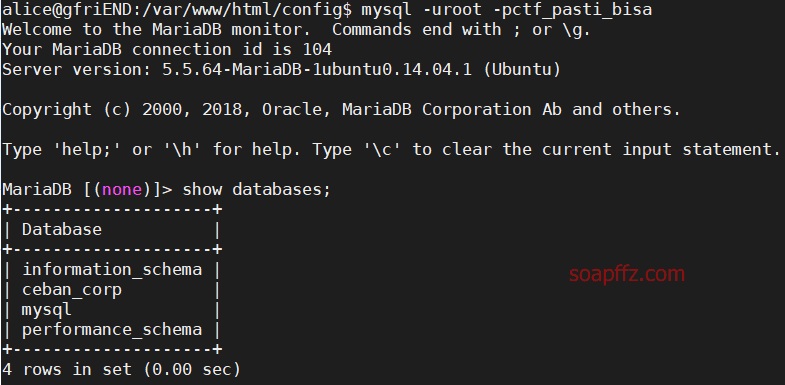The width and height of the screenshot is (785, 385).
Task: Click the '\c' clear statement hint
Action: pyautogui.click(x=382, y=150)
